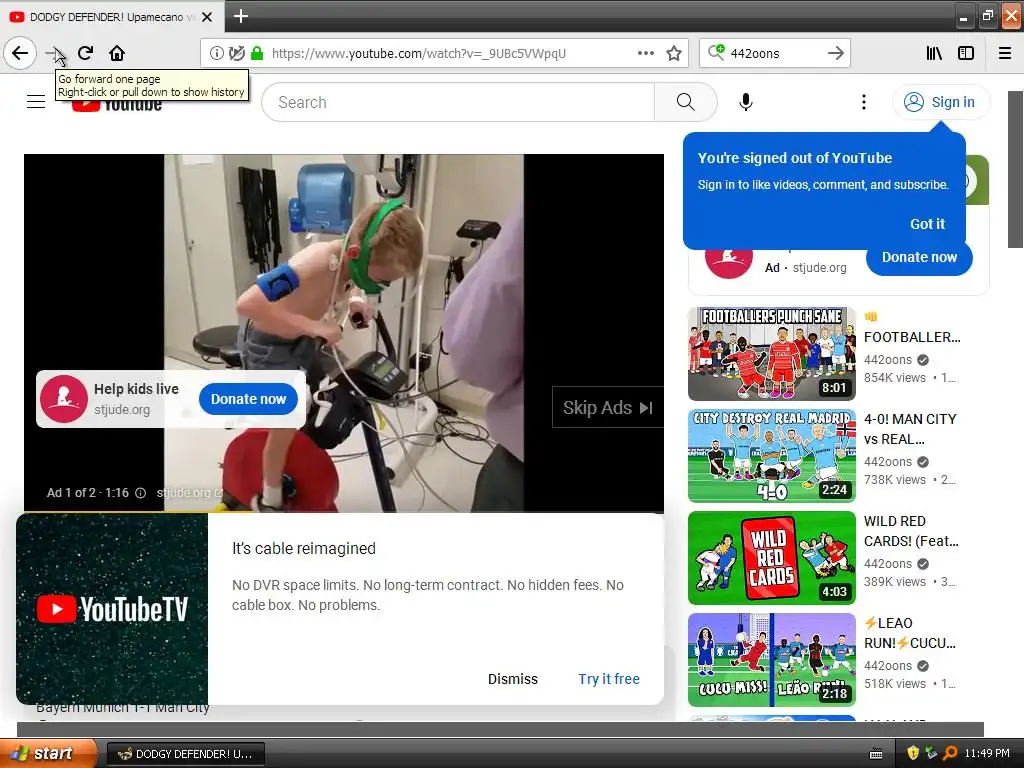Submit the 442oons search arrow
The image size is (1024, 768).
click(836, 53)
